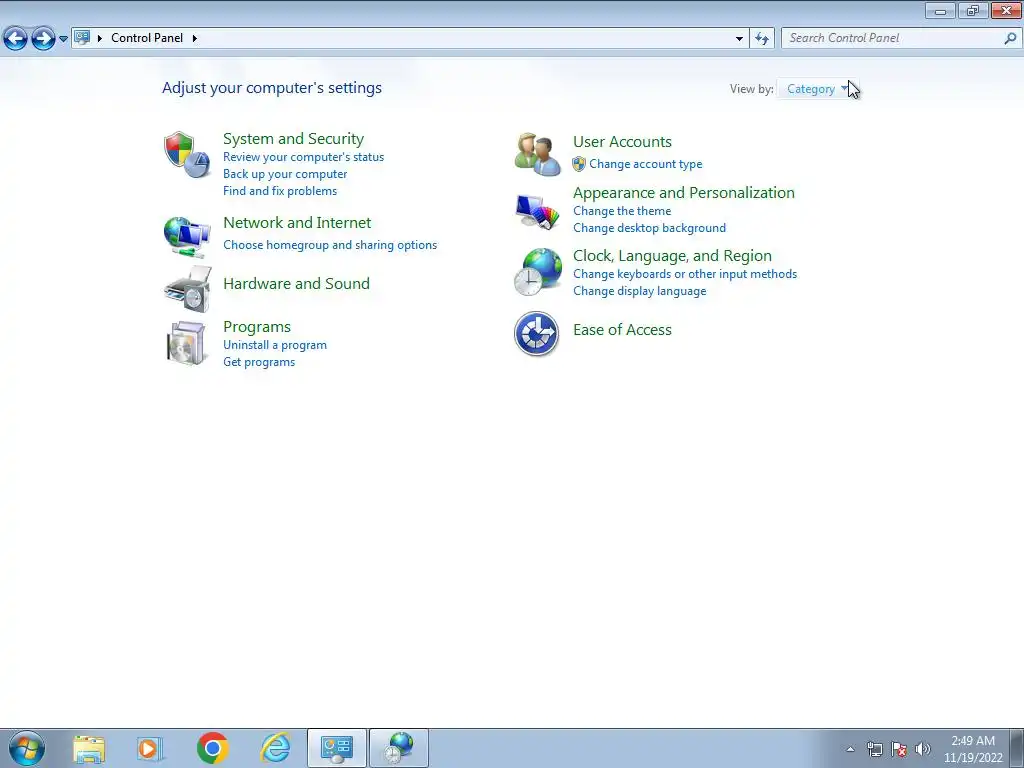
Task: Open the System and Security shield icon
Action: [187, 155]
